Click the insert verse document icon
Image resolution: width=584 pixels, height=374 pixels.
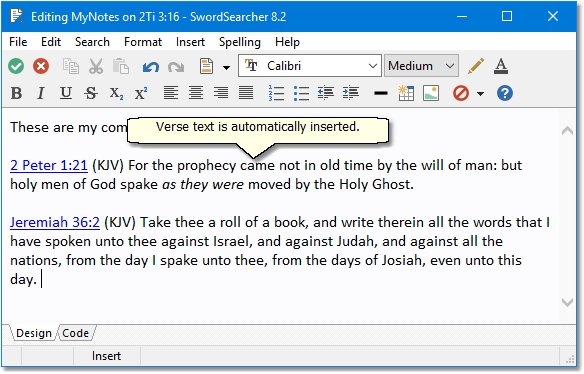[206, 66]
